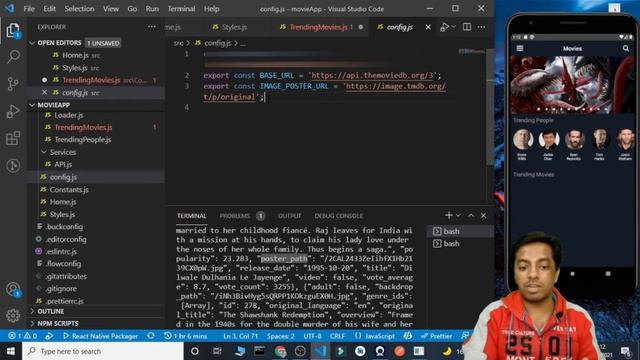The height and width of the screenshot is (360, 640).
Task: Change UTF-8 encoding setting
Action: pos(312,336)
